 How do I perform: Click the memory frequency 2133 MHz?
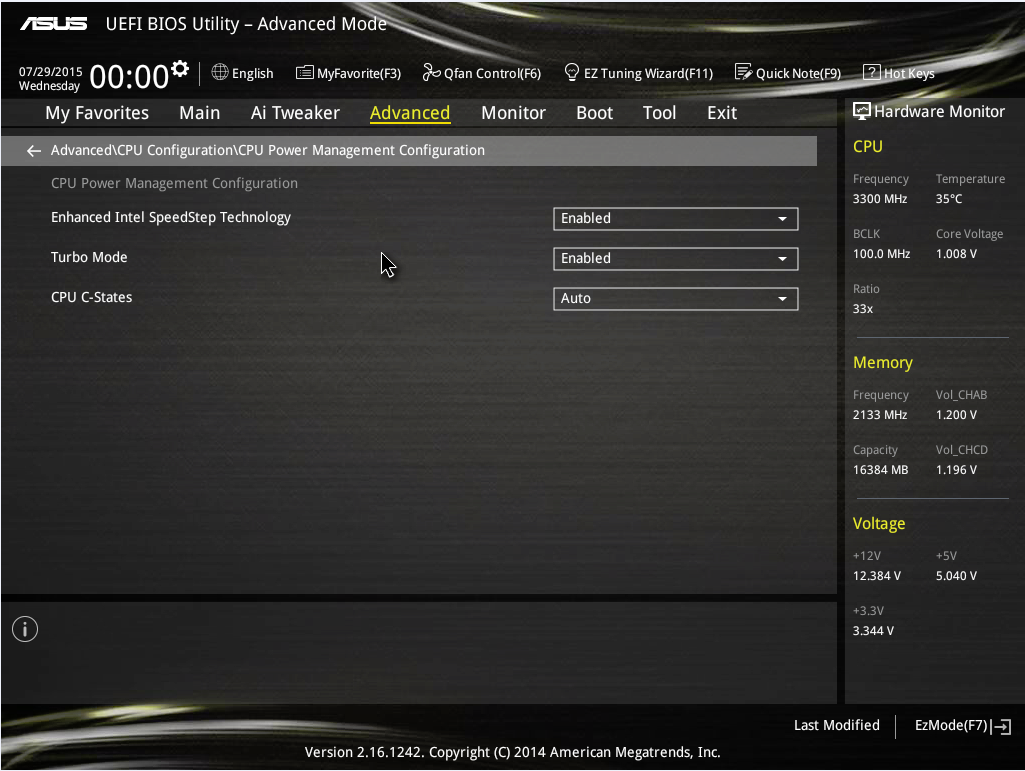click(880, 415)
